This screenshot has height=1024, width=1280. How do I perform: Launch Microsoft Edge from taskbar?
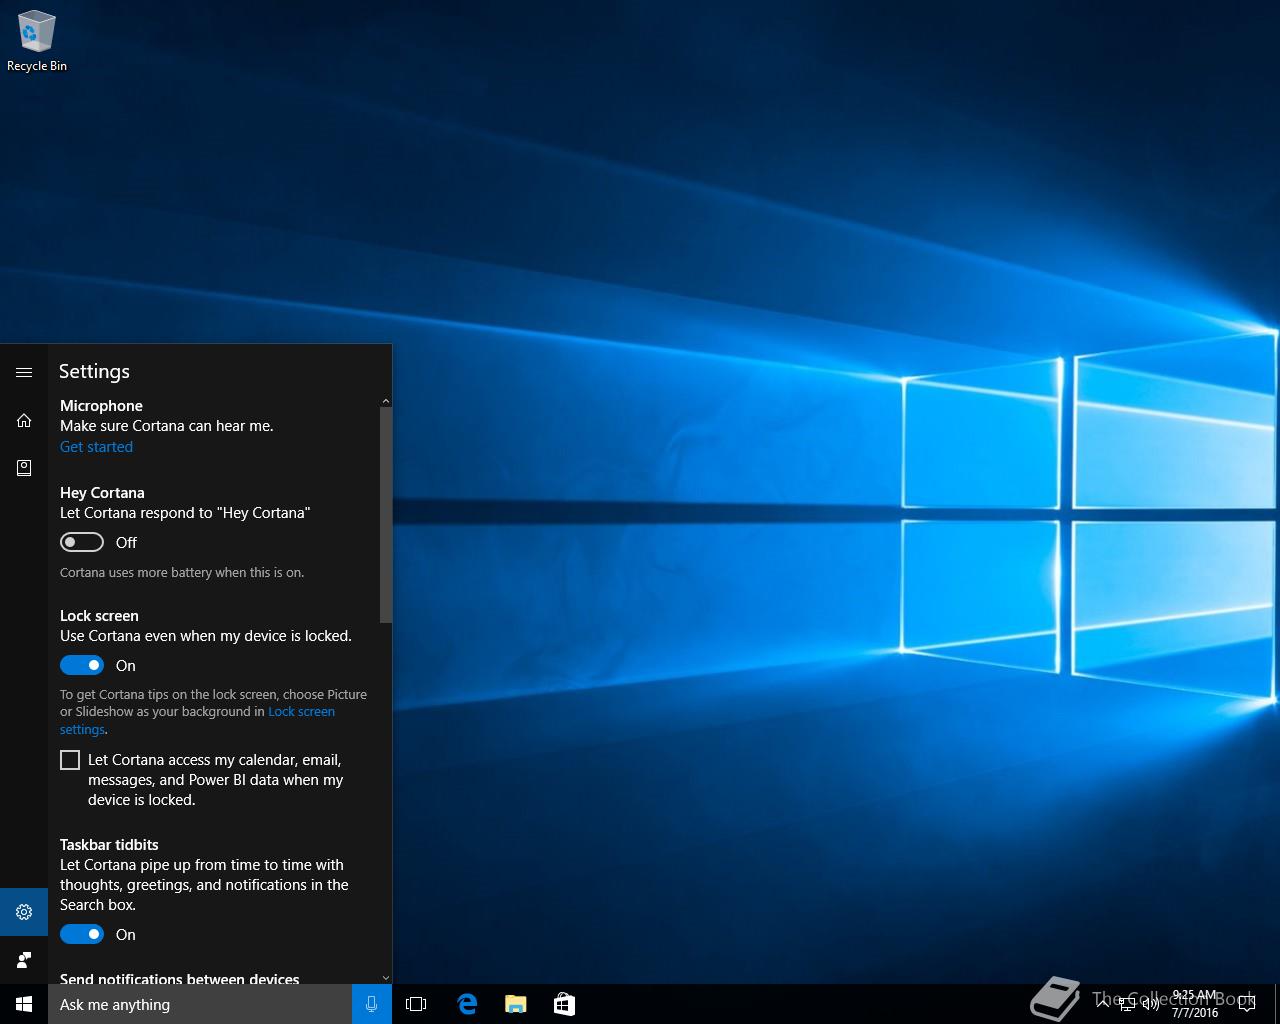click(467, 1004)
